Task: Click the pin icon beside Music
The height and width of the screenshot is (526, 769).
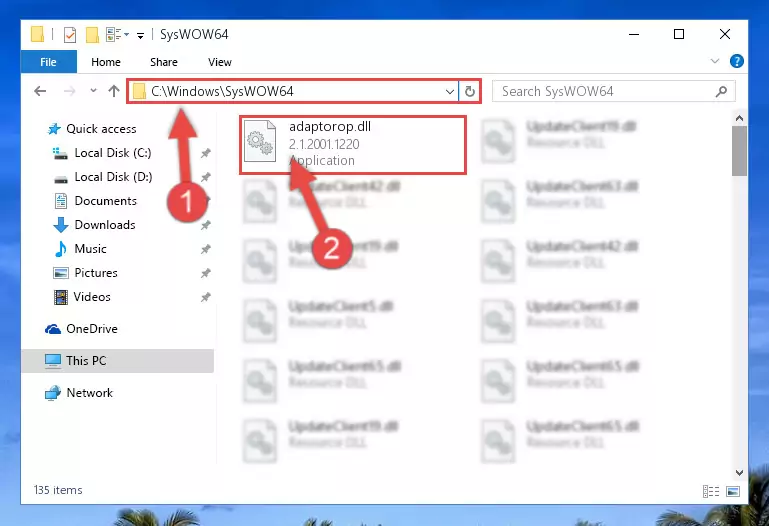Action: click(x=205, y=249)
